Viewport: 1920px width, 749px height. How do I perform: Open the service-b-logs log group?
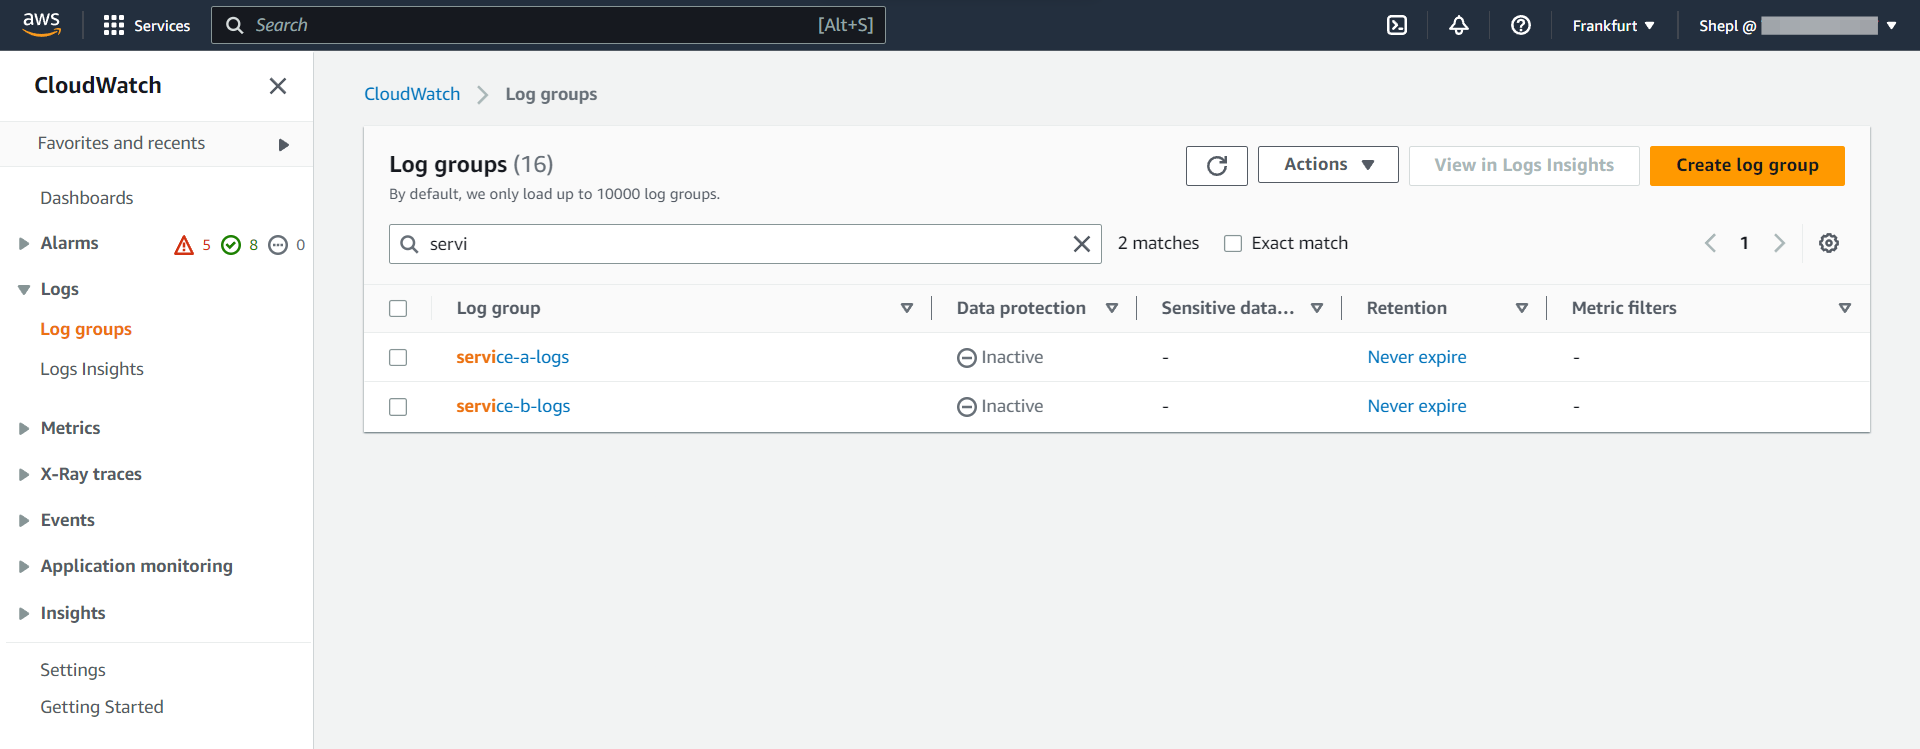(x=513, y=406)
